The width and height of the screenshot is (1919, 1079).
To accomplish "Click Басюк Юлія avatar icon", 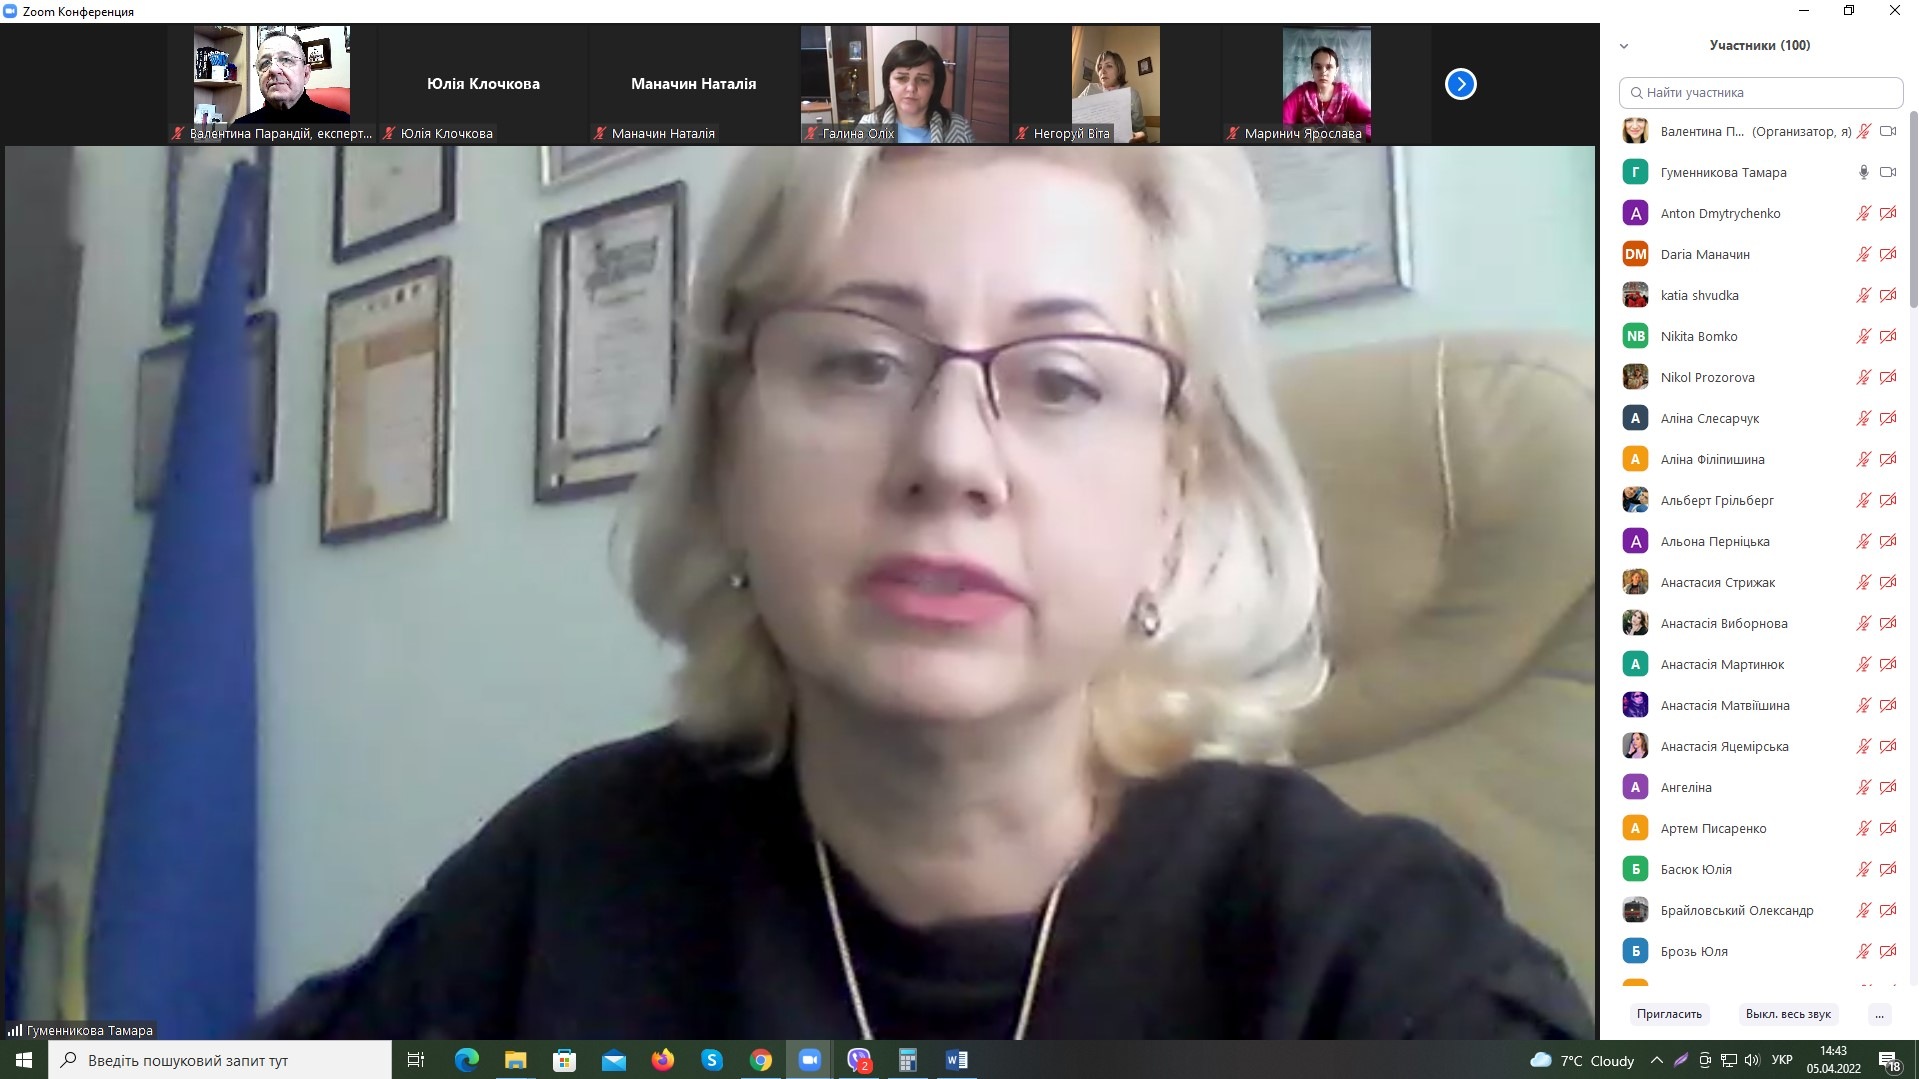I will point(1635,869).
